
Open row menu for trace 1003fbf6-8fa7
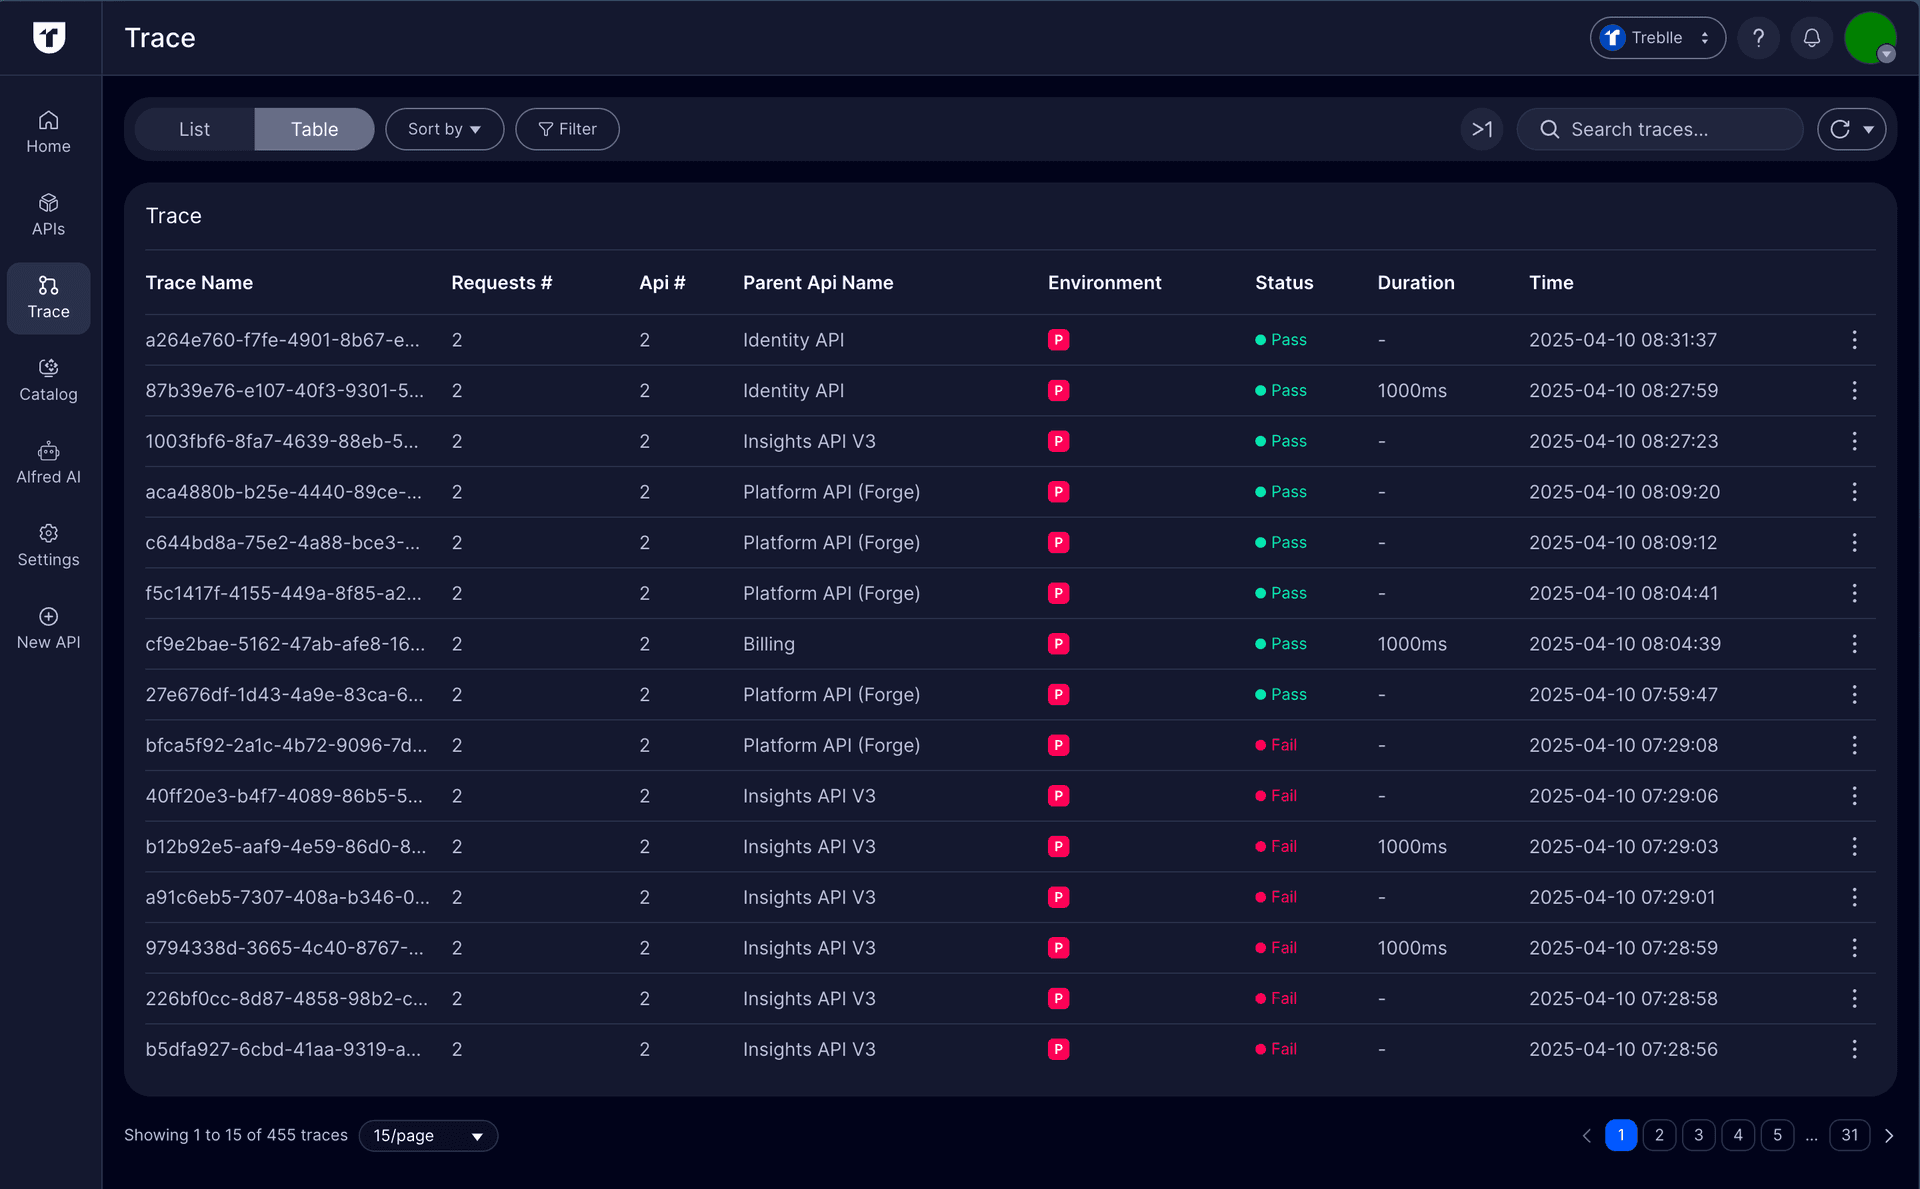(x=1854, y=441)
